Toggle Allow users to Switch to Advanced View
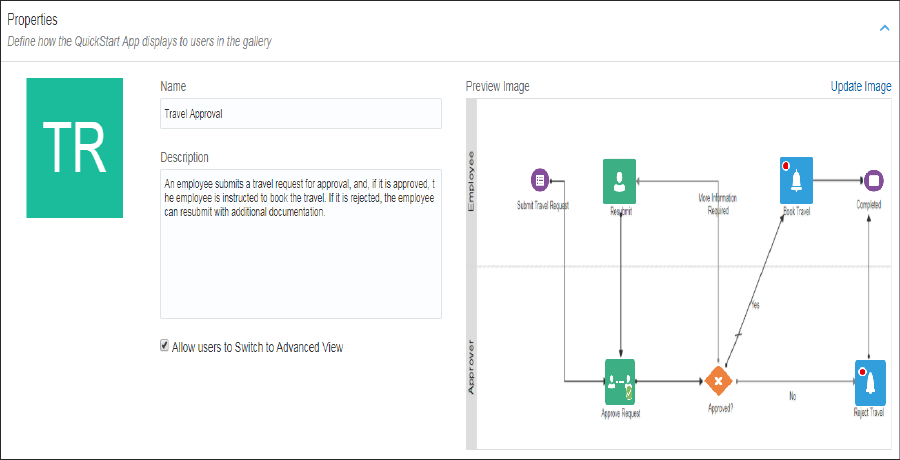Screen dimensions: 900x460 165,346
